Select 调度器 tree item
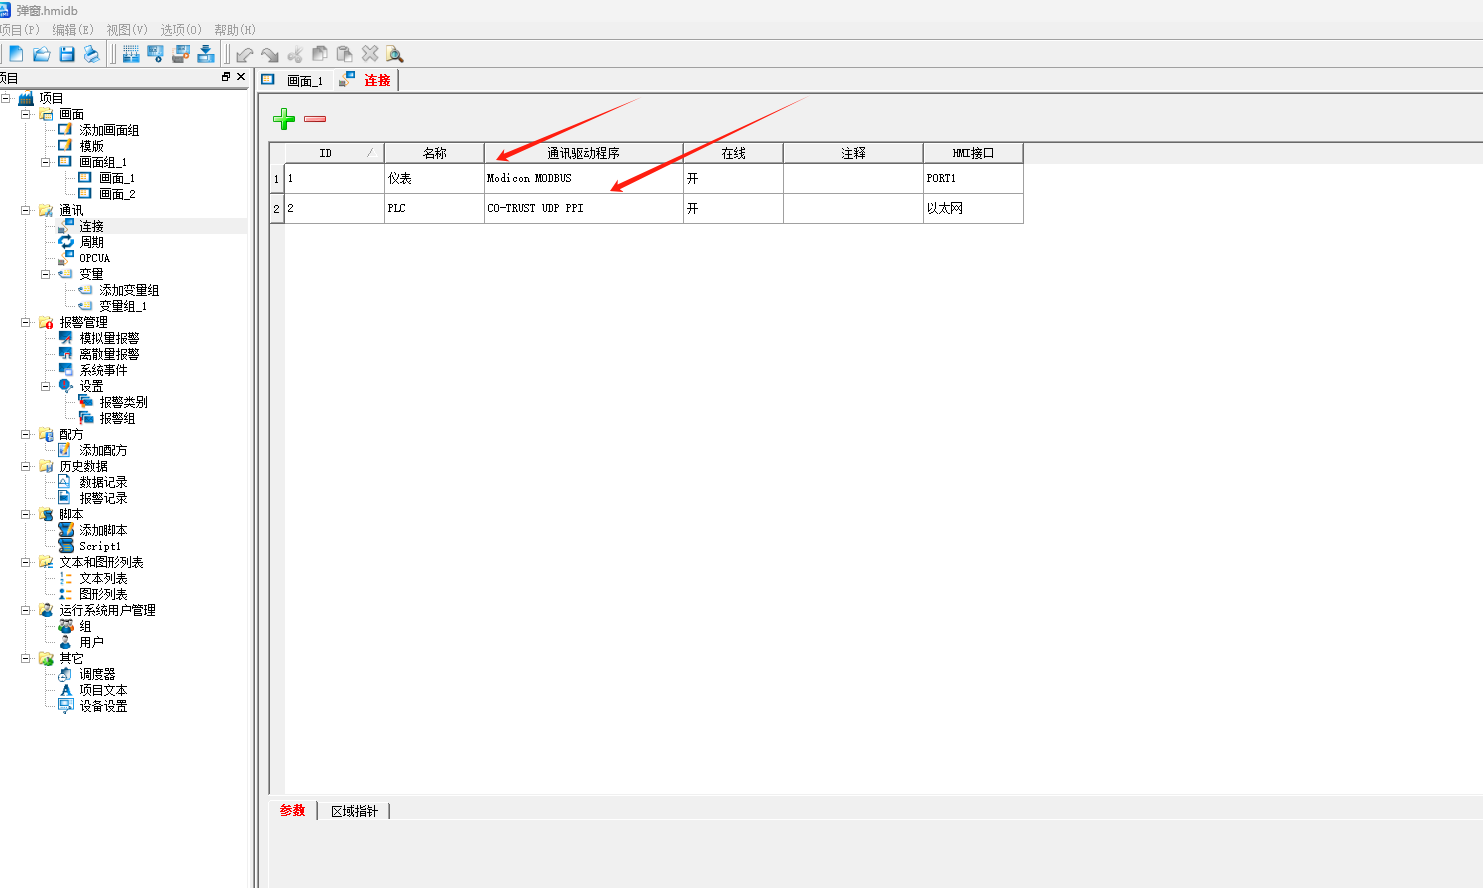Viewport: 1483px width, 888px height. point(97,674)
